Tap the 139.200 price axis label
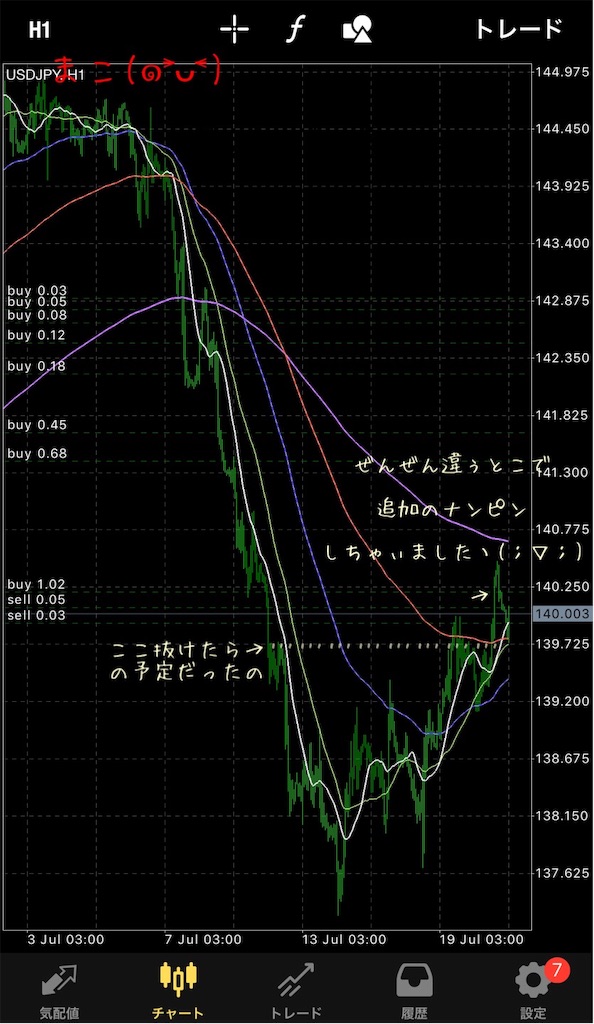This screenshot has width=594, height=1024. [562, 701]
